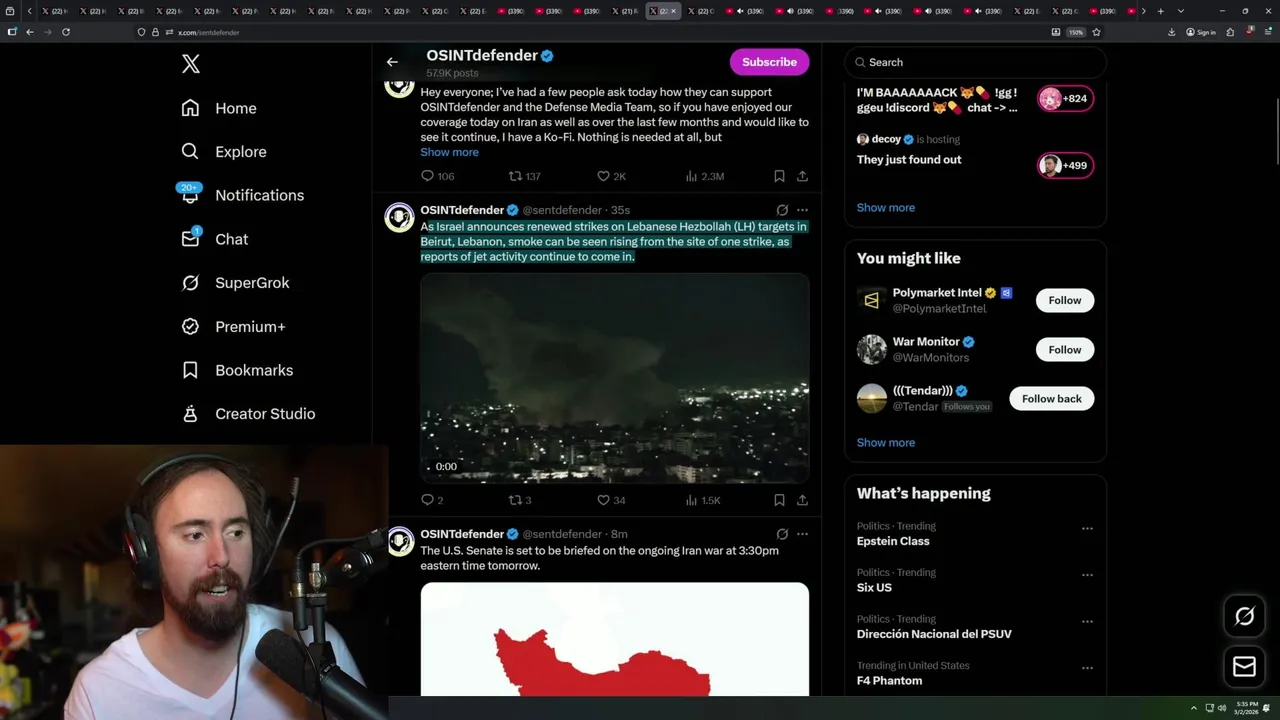Go to Home in sidebar

pos(219,108)
